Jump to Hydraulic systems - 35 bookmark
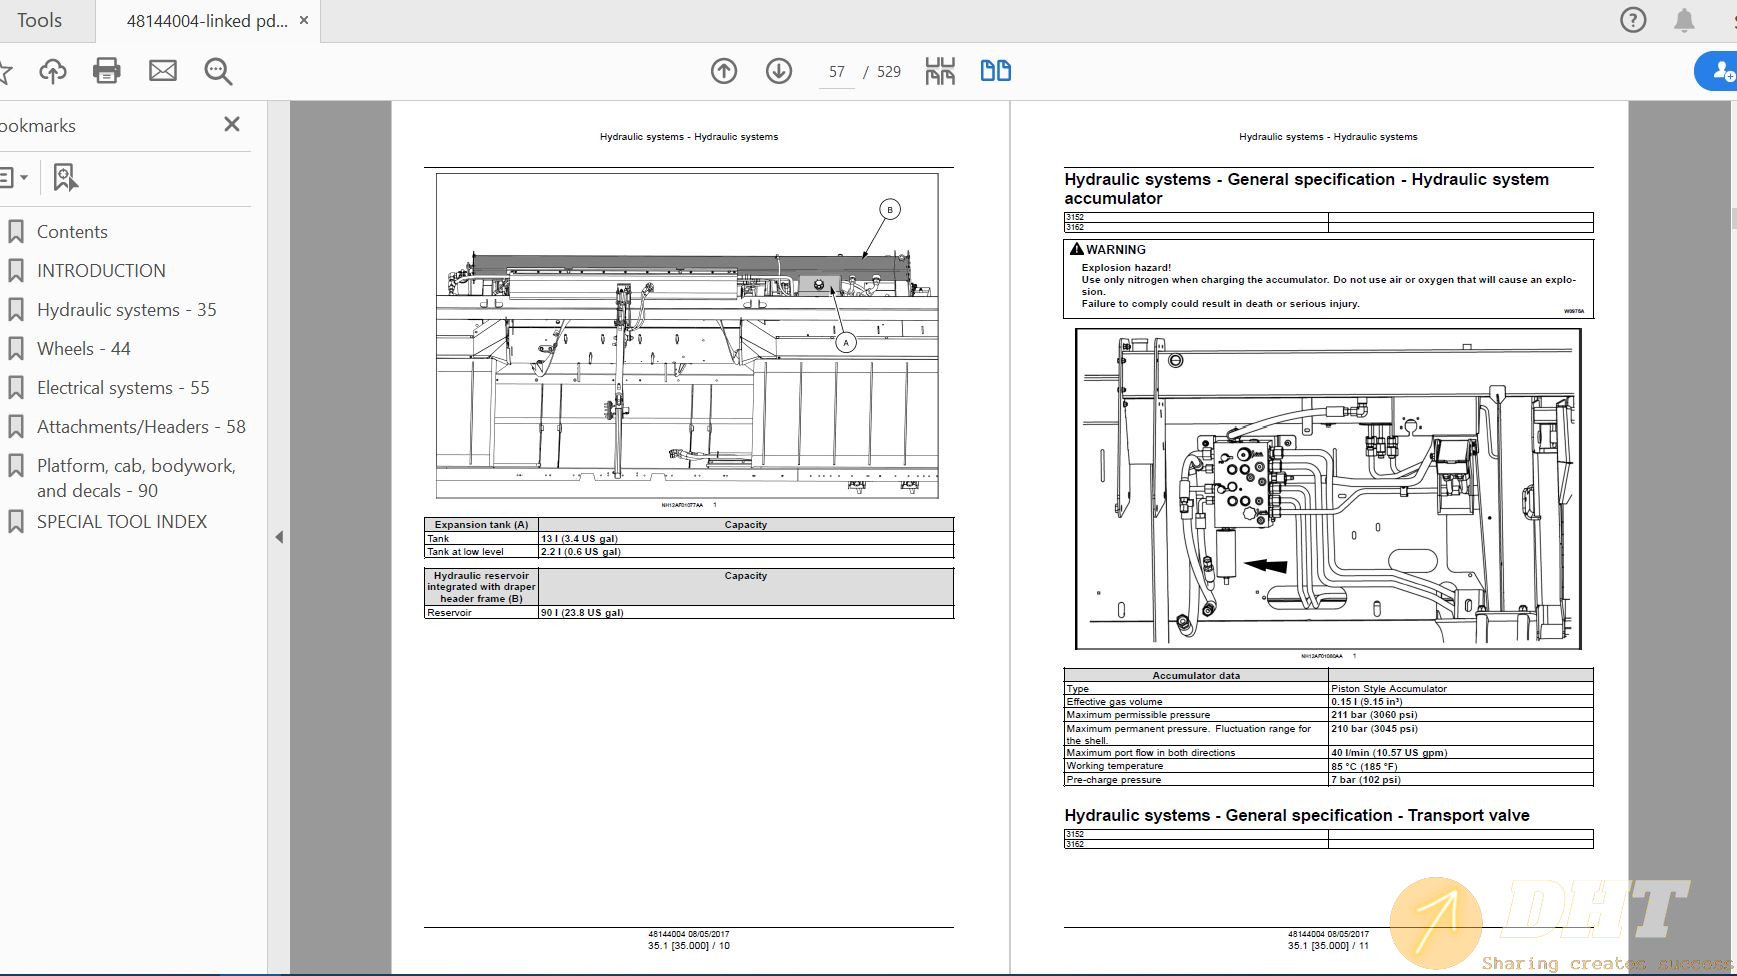Screen dimensions: 1737x976 coord(127,309)
